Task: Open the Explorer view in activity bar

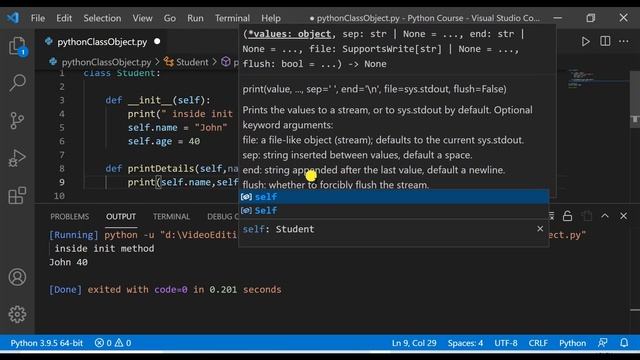Action: coord(17,46)
